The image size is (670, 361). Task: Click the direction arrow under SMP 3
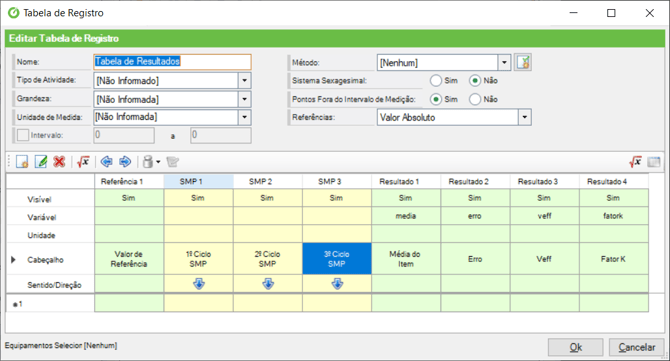coord(337,284)
